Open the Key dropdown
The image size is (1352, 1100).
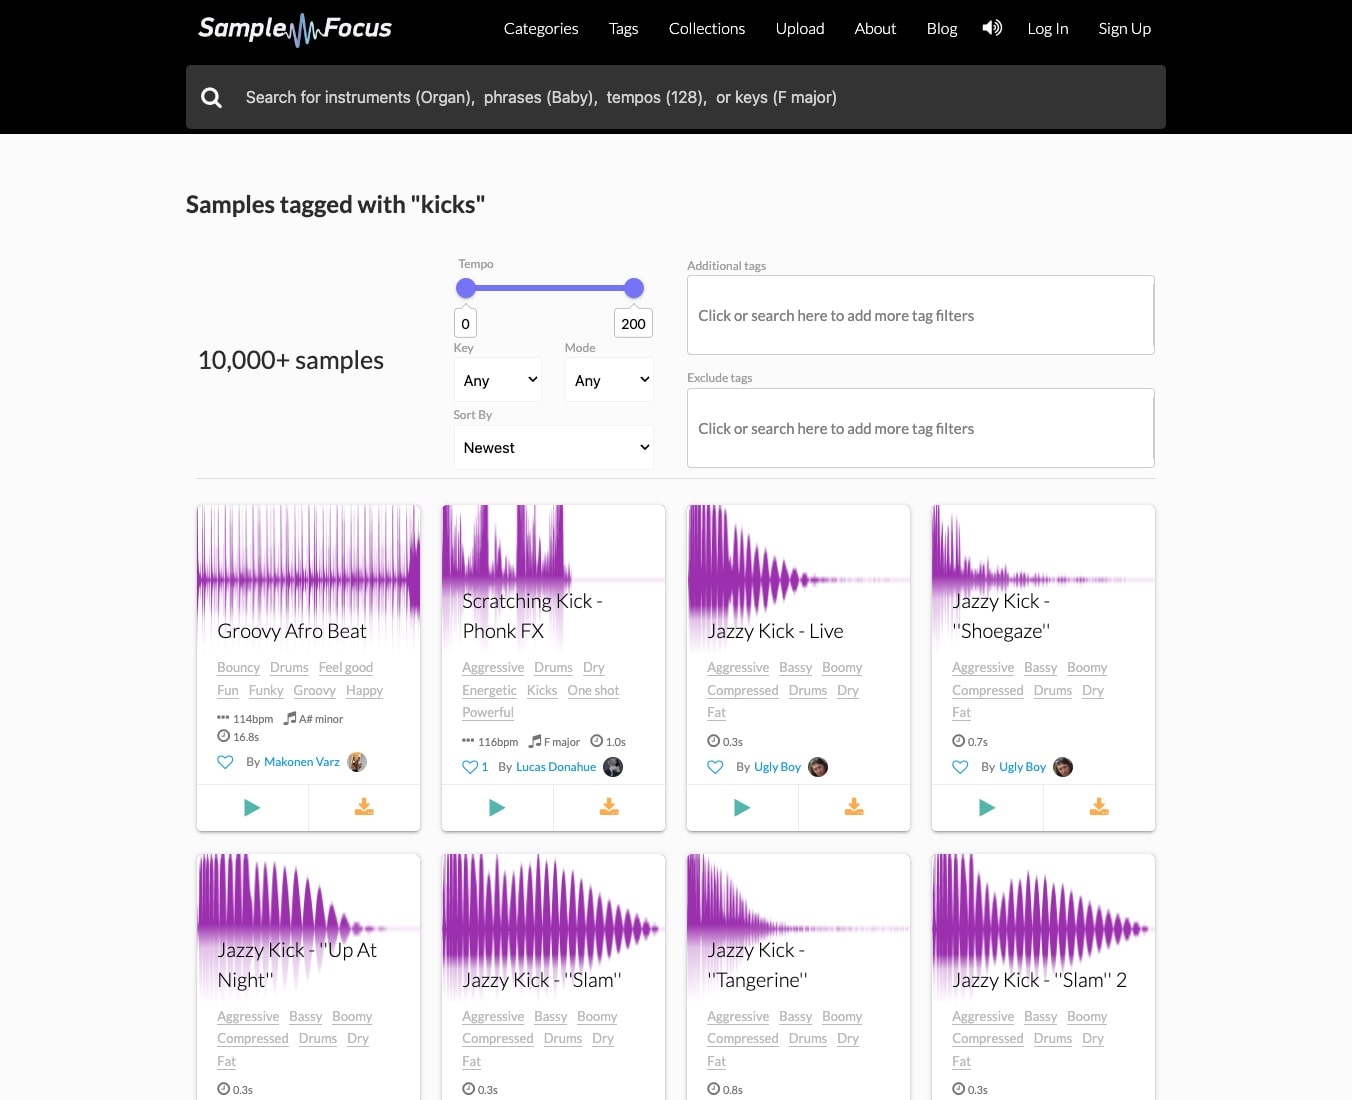tap(498, 380)
